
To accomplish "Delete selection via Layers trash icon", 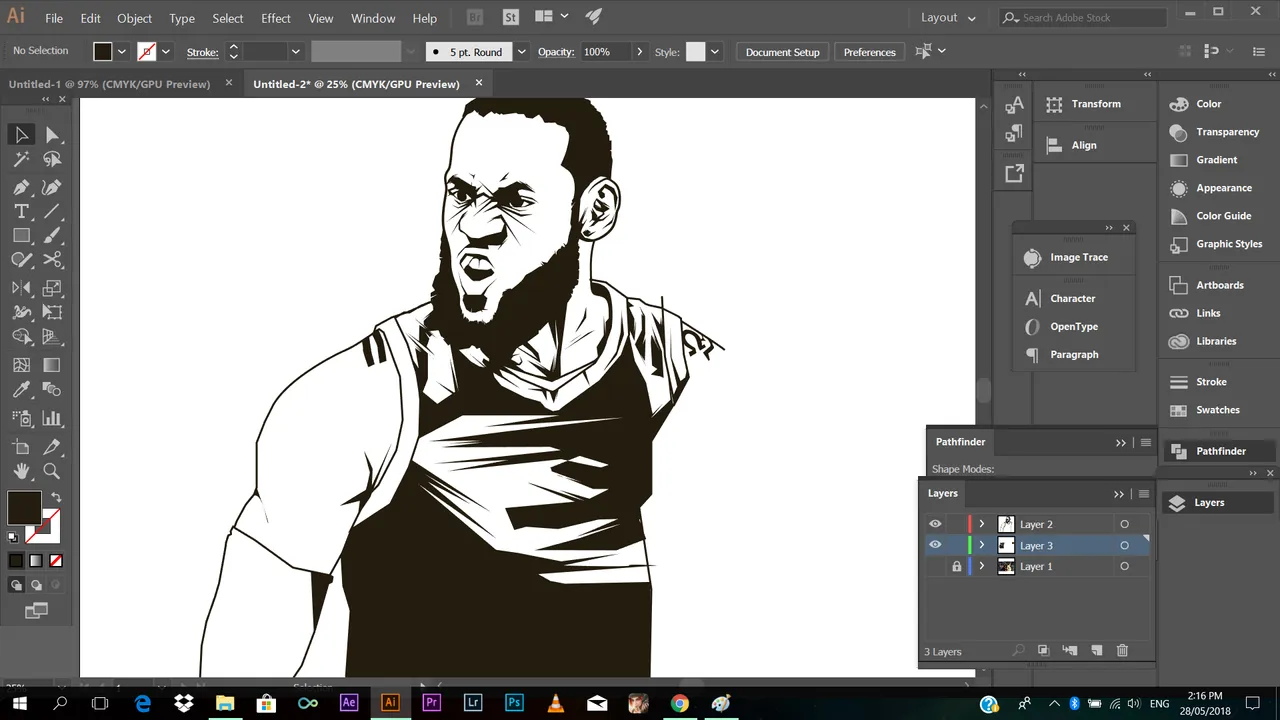I will click(x=1122, y=651).
